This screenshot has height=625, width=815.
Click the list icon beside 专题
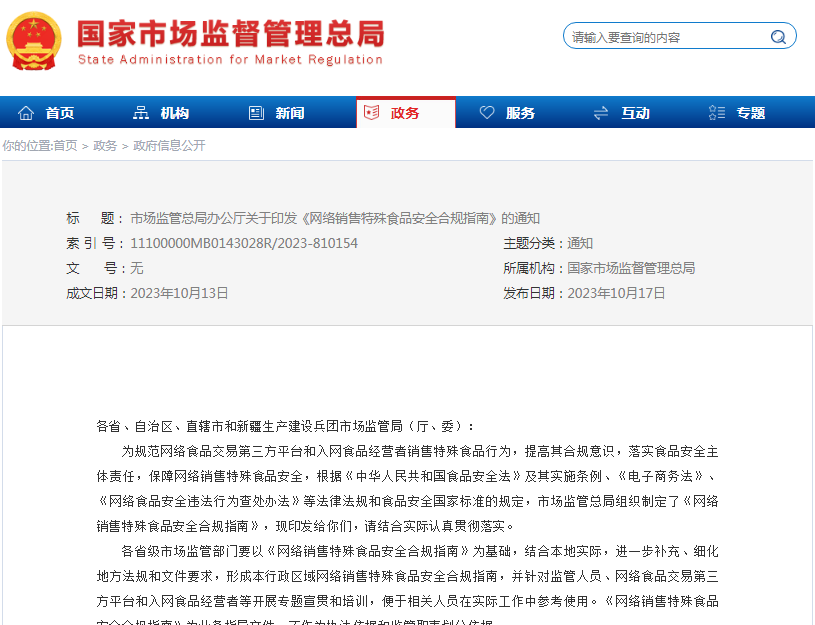714,112
